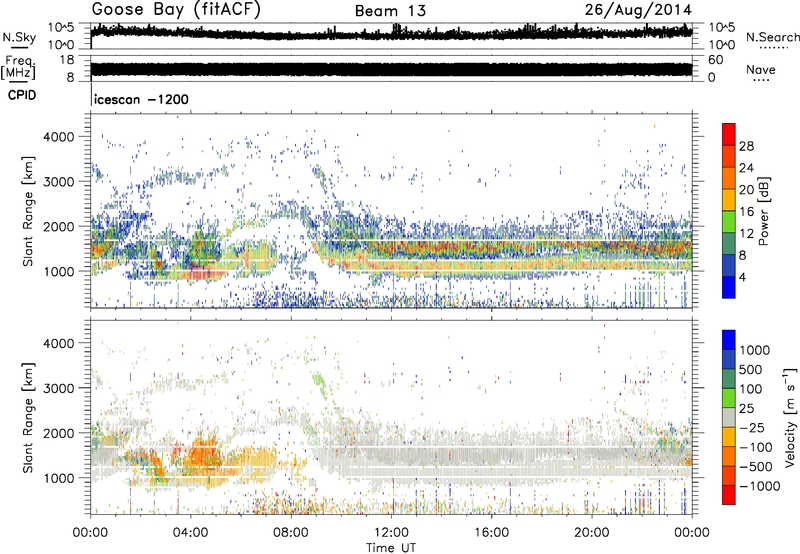Click the black frequency band plot
Image resolution: width=800 pixels, height=554 pixels.
391,70
